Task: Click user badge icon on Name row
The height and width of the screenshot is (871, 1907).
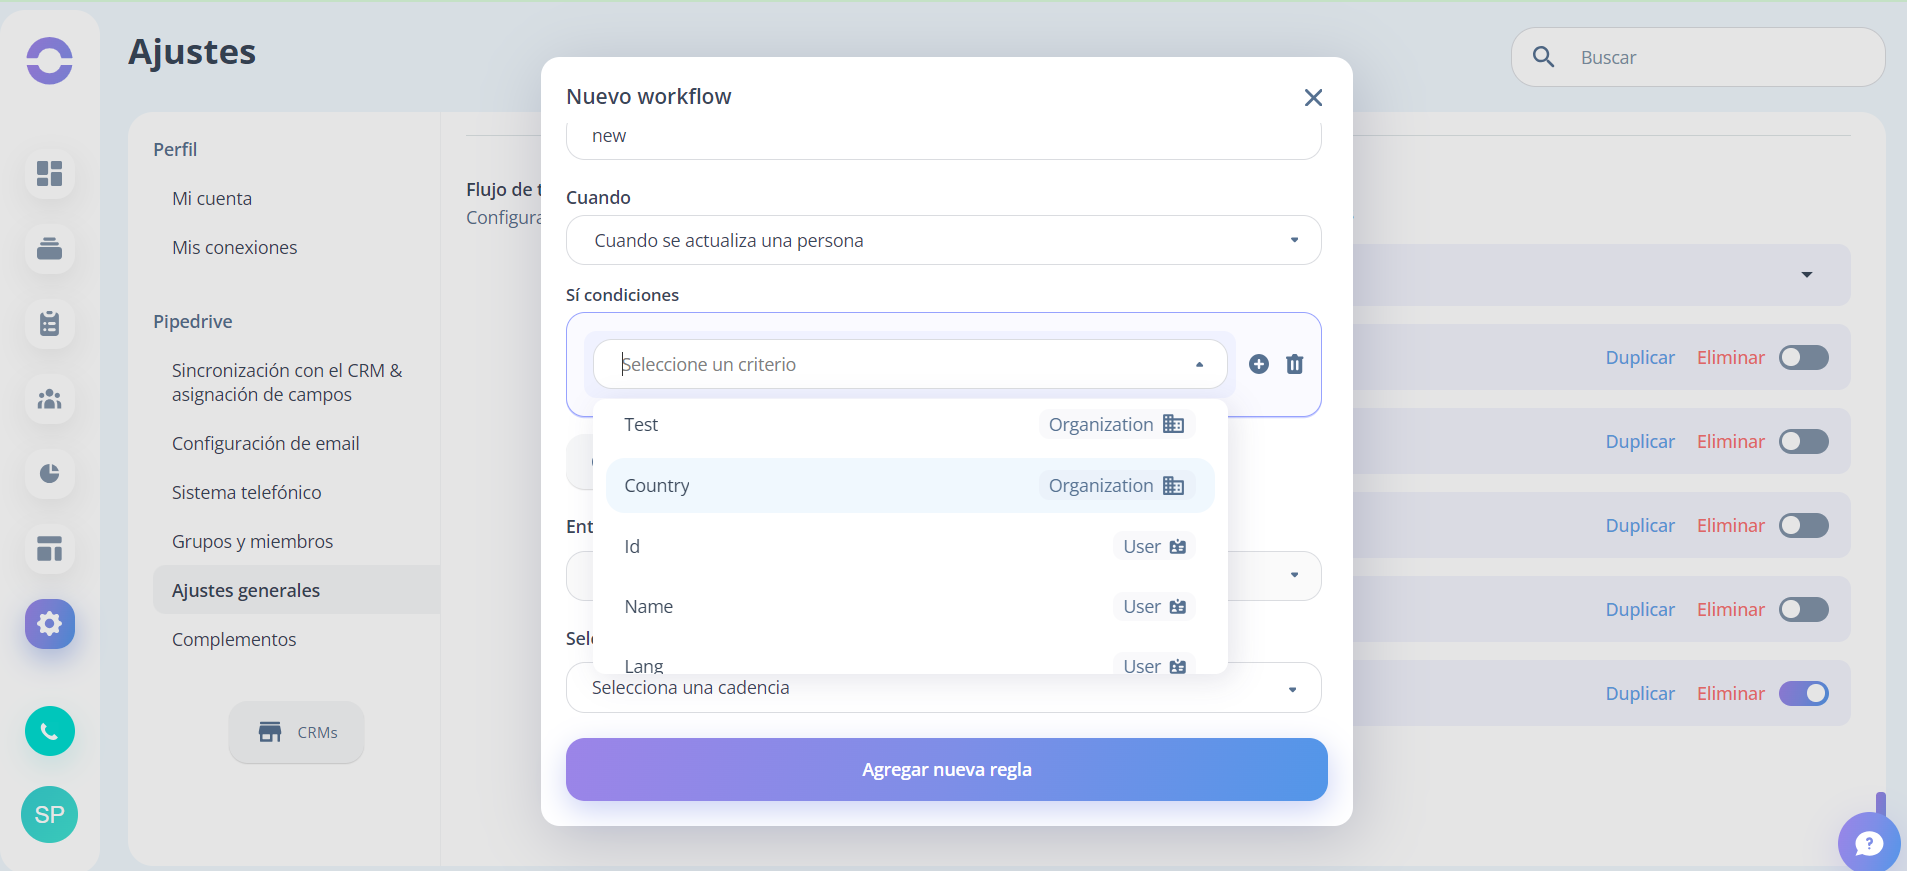Action: 1178,606
